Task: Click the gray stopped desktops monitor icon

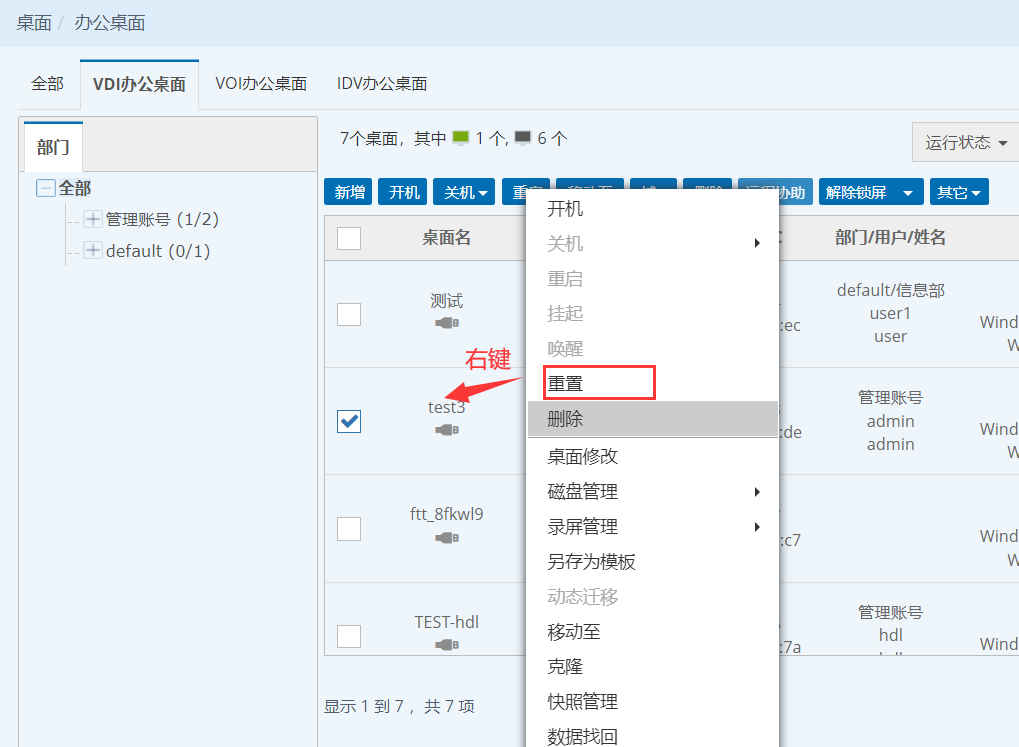Action: click(523, 139)
